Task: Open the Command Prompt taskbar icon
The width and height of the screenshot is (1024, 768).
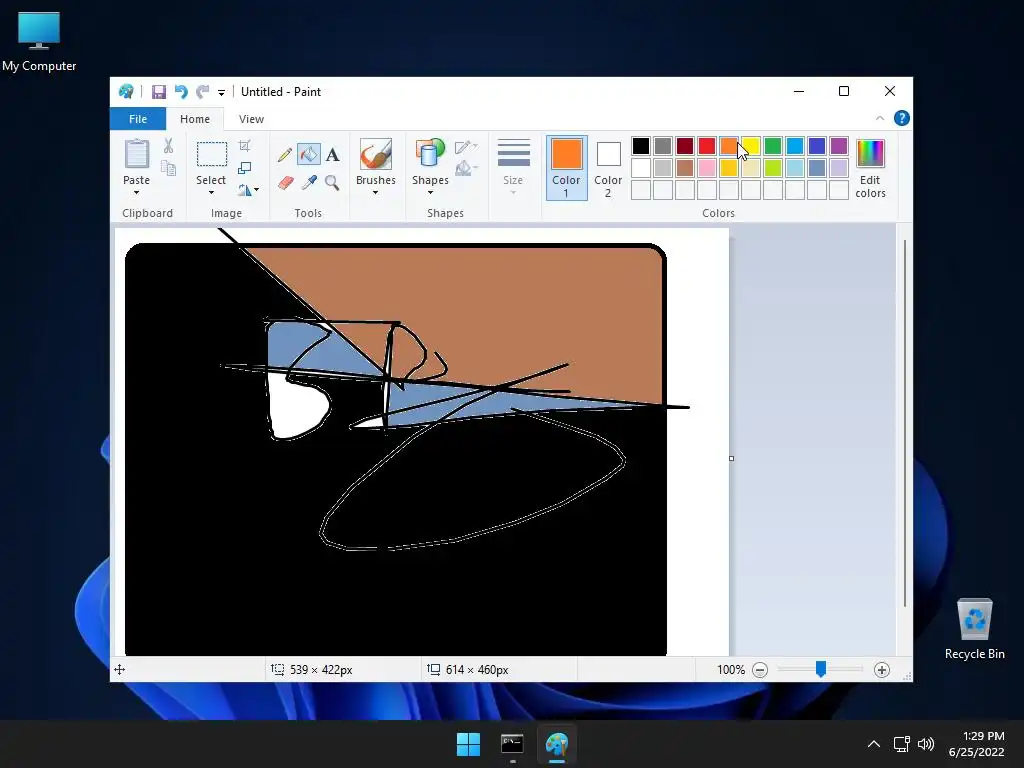Action: [512, 744]
